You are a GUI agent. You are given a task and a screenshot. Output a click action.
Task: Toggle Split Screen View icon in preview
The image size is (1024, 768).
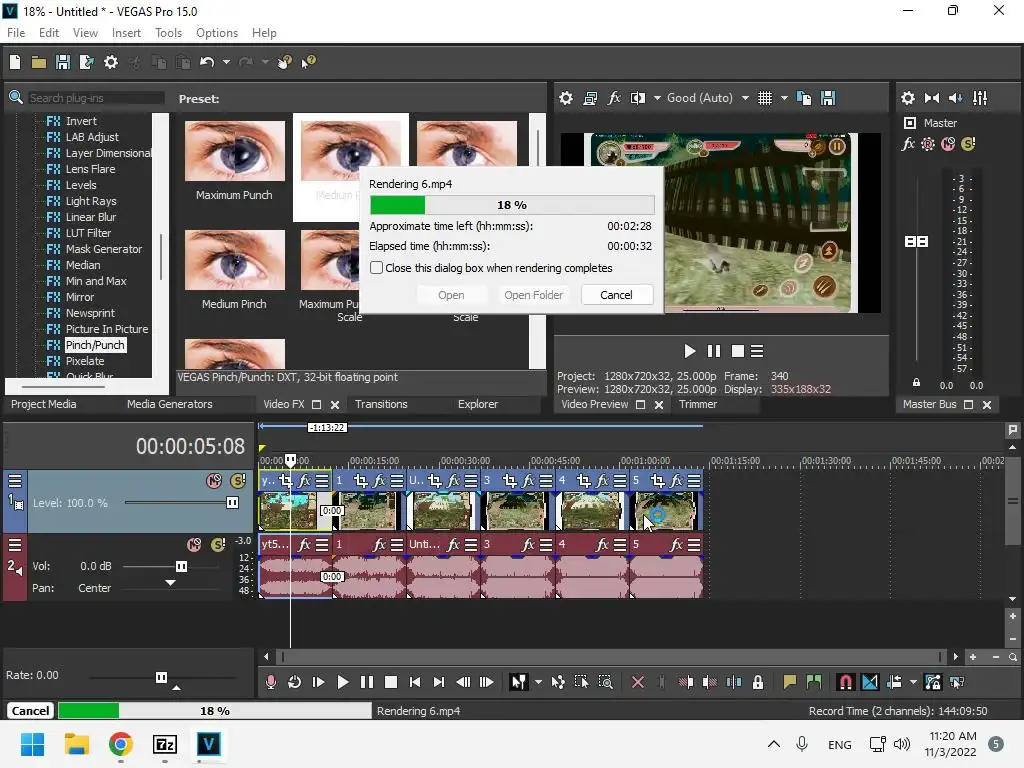(x=637, y=98)
